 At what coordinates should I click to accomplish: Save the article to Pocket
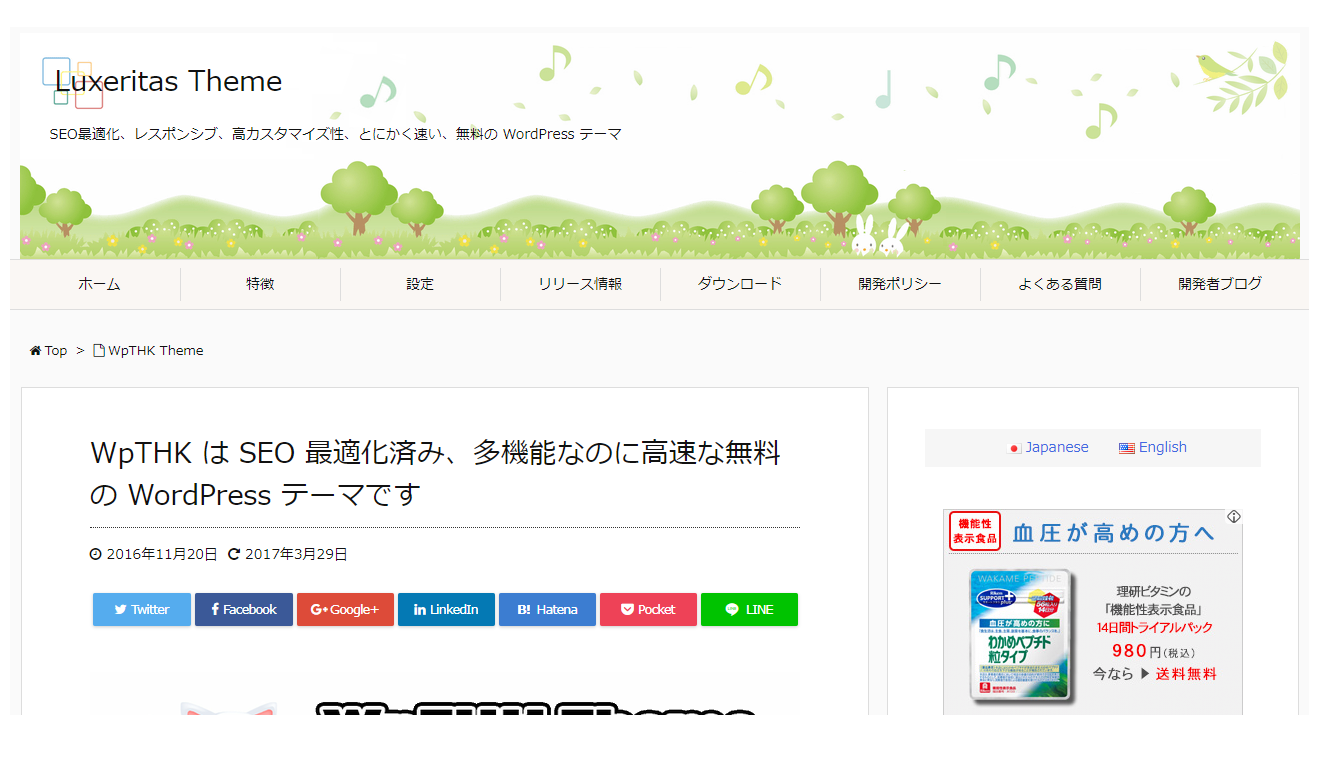coord(648,610)
